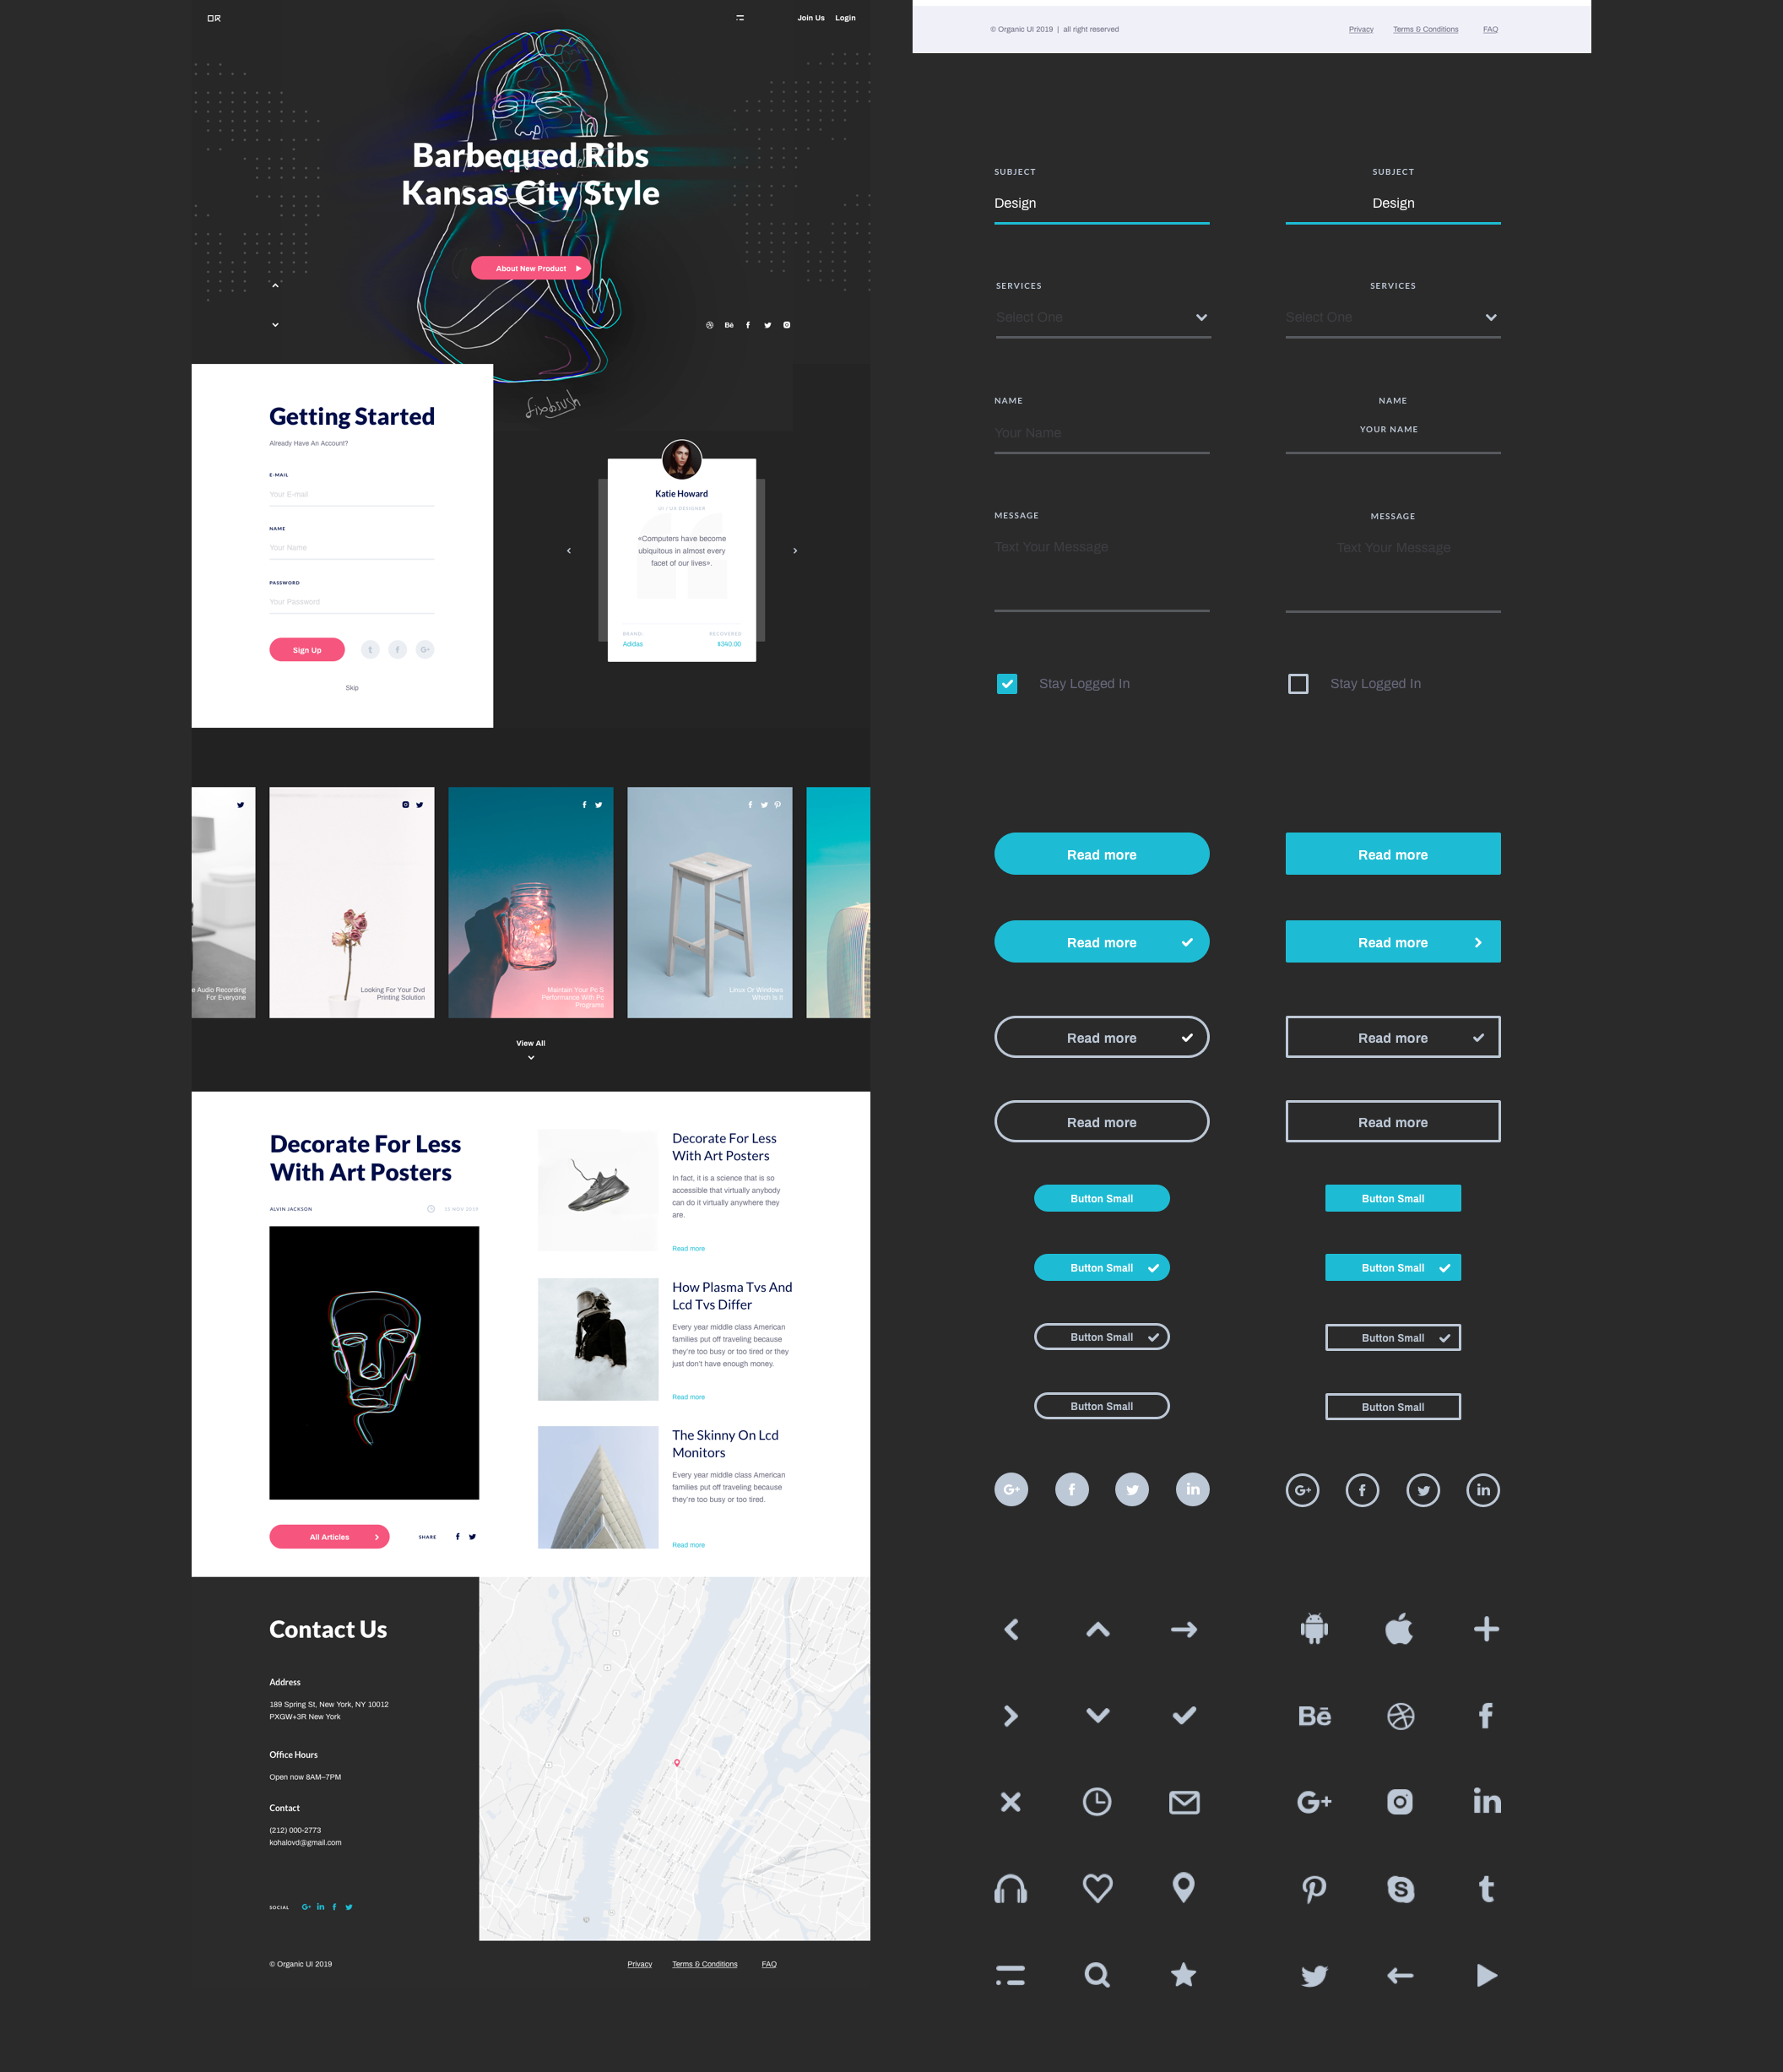Select the Behance icon

point(1313,1714)
